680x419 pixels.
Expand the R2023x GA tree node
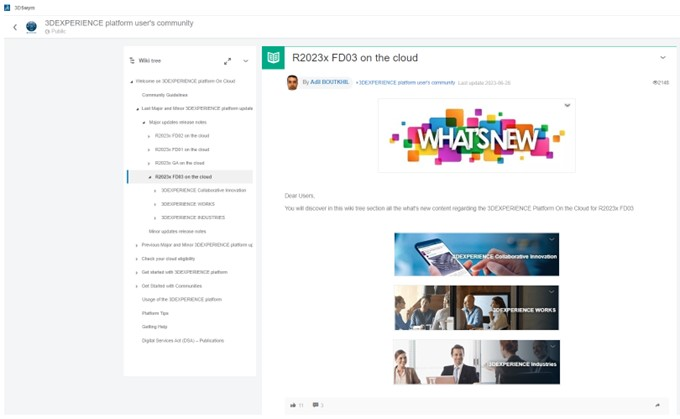pyautogui.click(x=149, y=164)
